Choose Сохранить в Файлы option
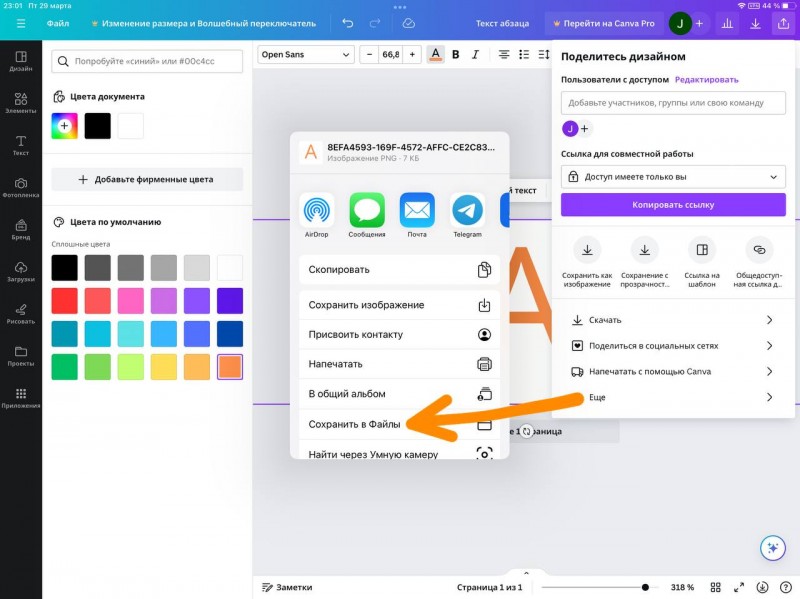 click(399, 424)
